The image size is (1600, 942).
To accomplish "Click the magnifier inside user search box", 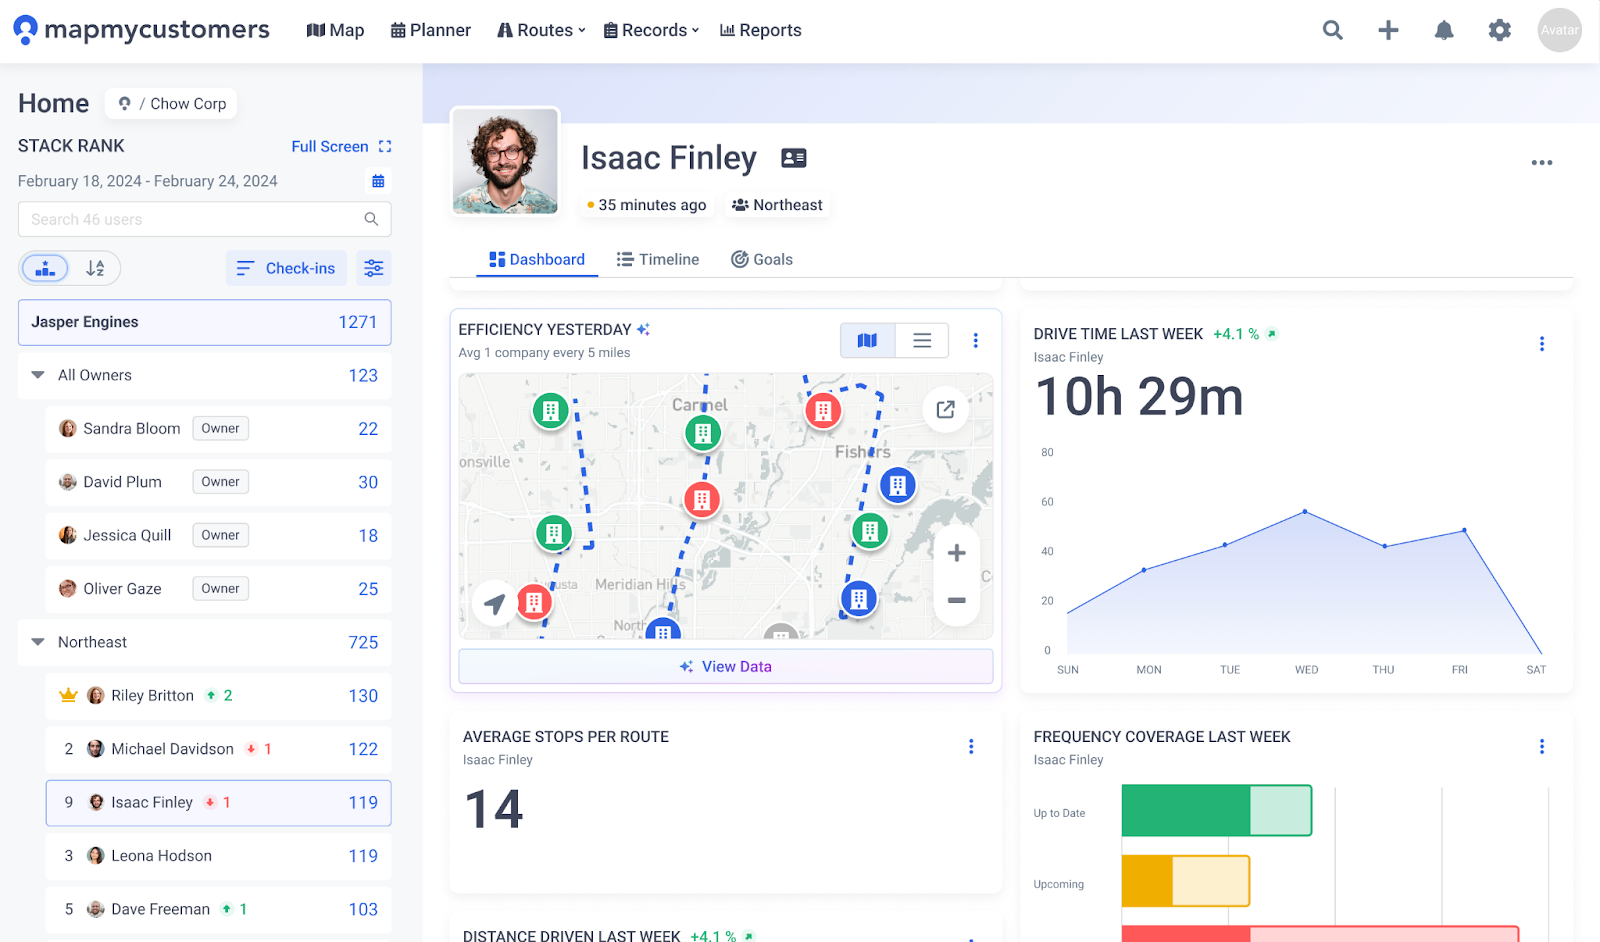I will coord(371,219).
